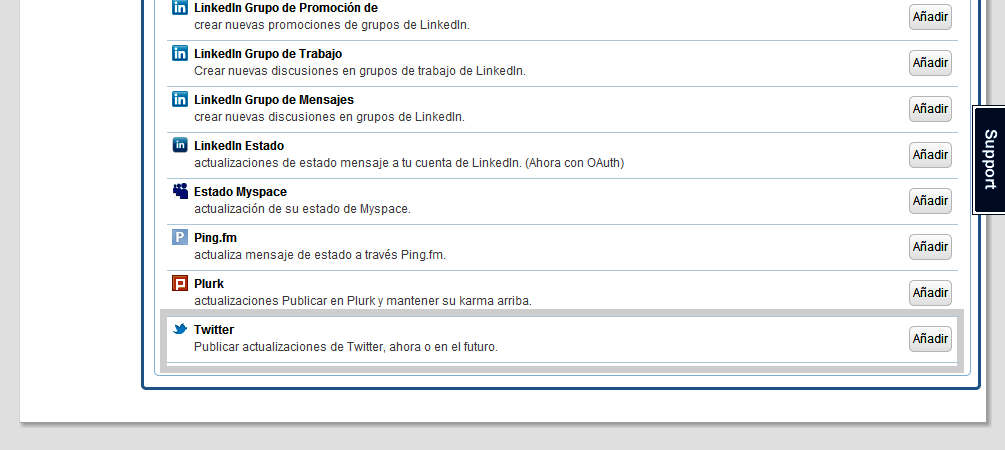This screenshot has width=1005, height=450.
Task: Click the red Plurk icon
Action: (180, 283)
